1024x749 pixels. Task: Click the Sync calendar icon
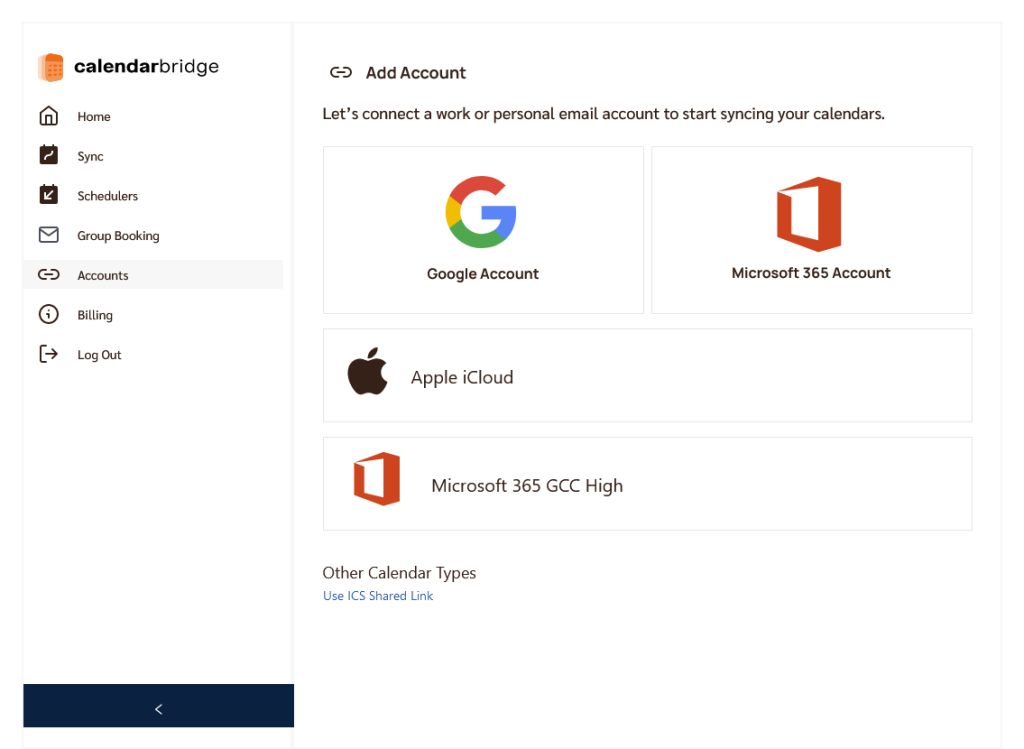point(48,155)
